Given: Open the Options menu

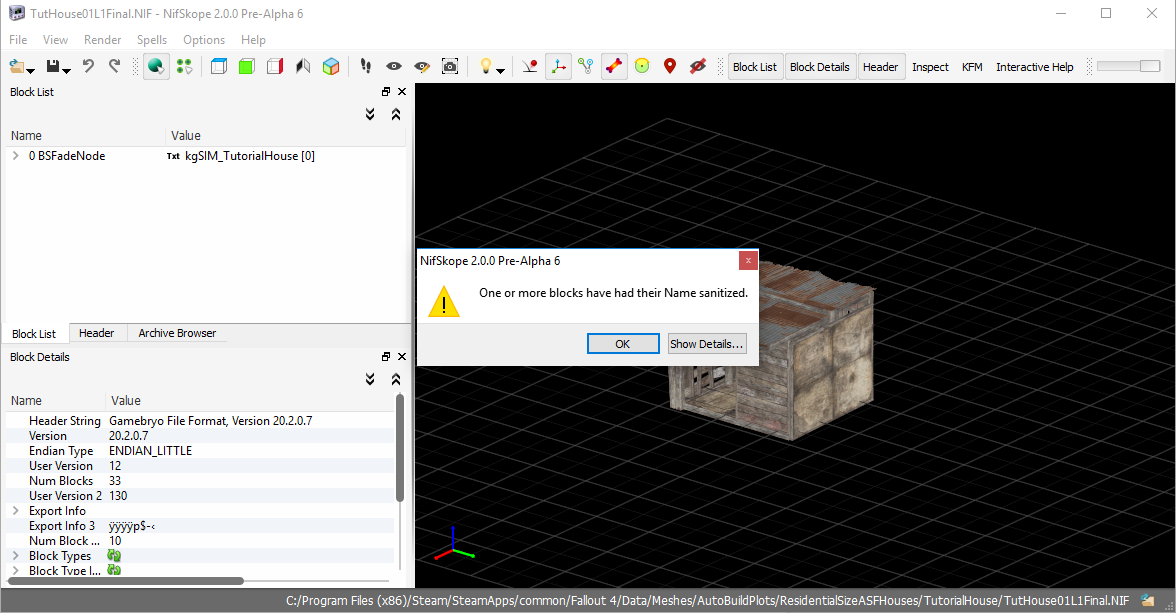Looking at the screenshot, I should point(204,40).
